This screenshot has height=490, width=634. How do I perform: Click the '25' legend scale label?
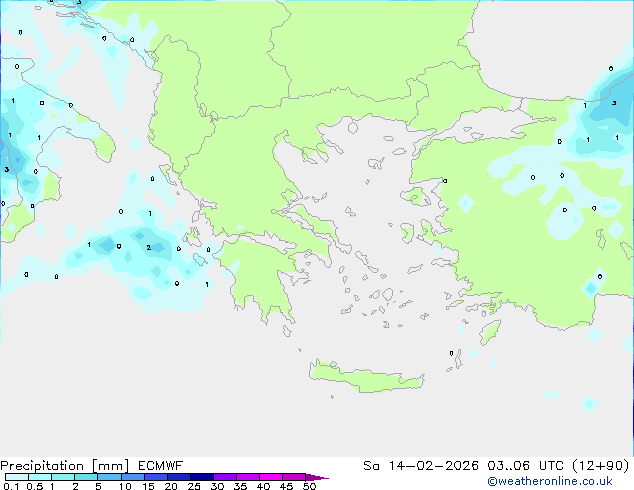[194, 486]
